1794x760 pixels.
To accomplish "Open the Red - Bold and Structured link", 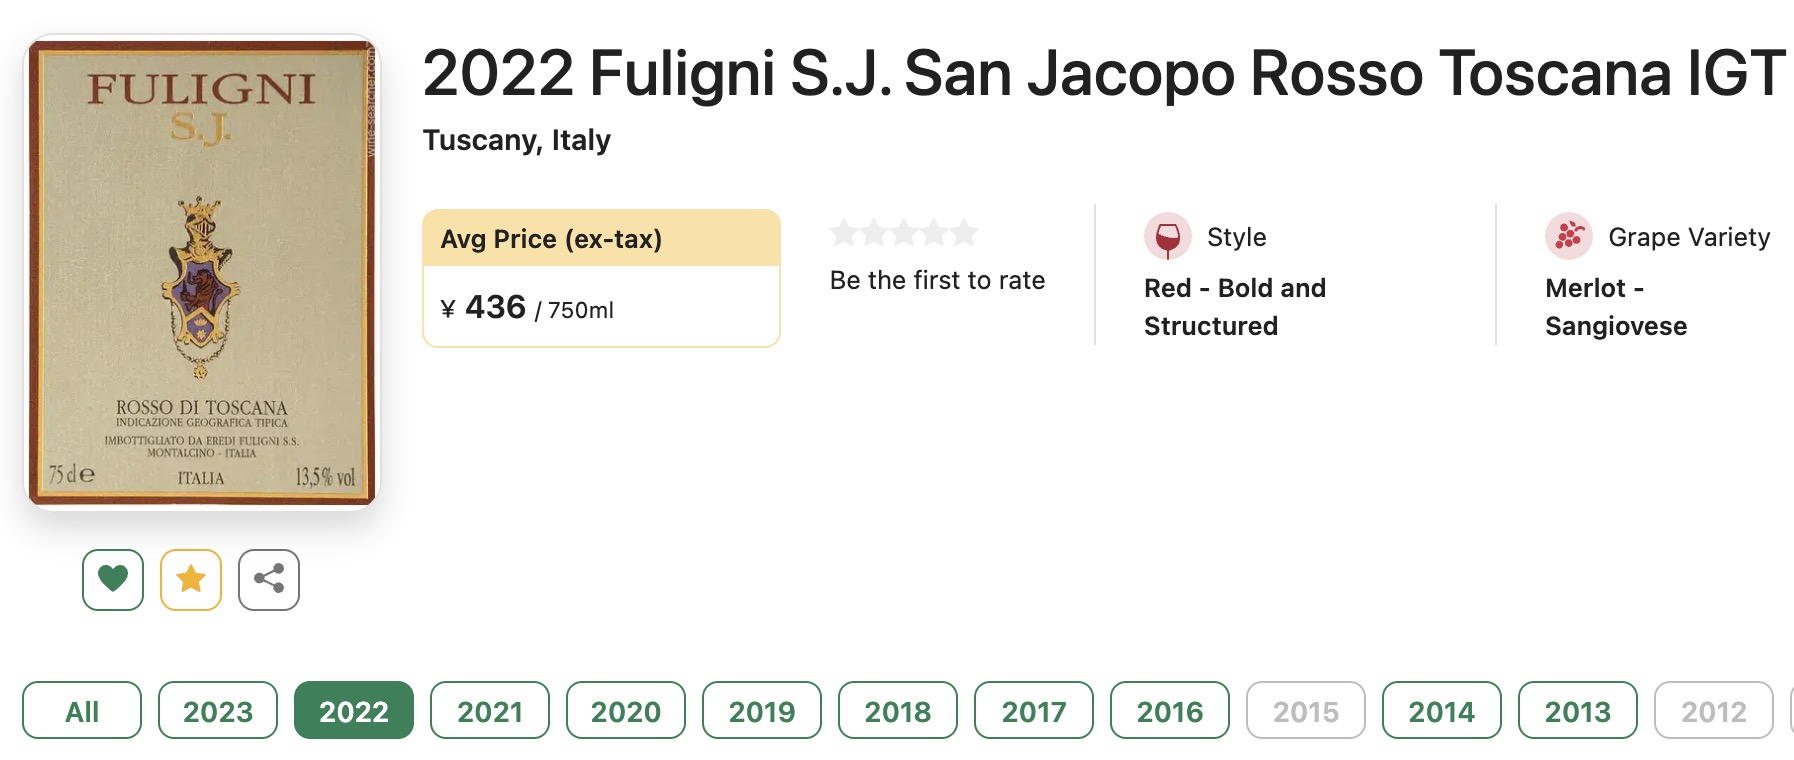I will (1235, 307).
